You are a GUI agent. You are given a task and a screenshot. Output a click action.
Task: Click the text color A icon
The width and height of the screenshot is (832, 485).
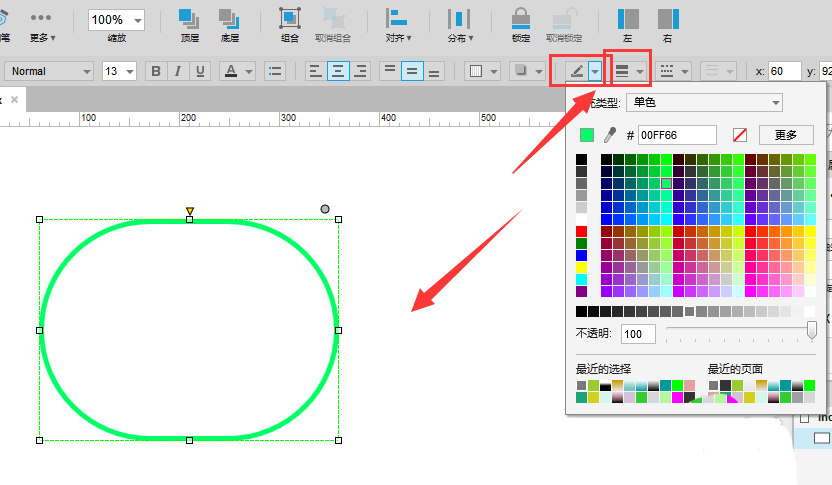pyautogui.click(x=231, y=71)
